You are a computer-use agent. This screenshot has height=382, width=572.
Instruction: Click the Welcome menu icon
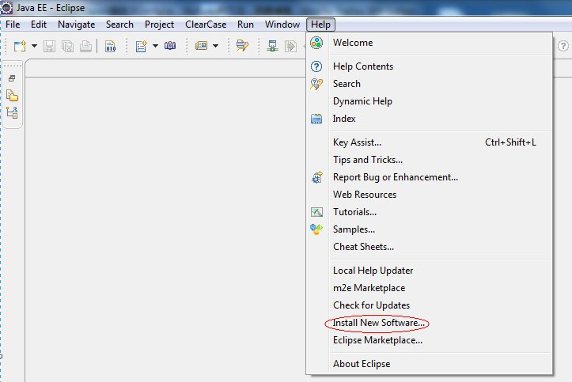click(x=316, y=43)
